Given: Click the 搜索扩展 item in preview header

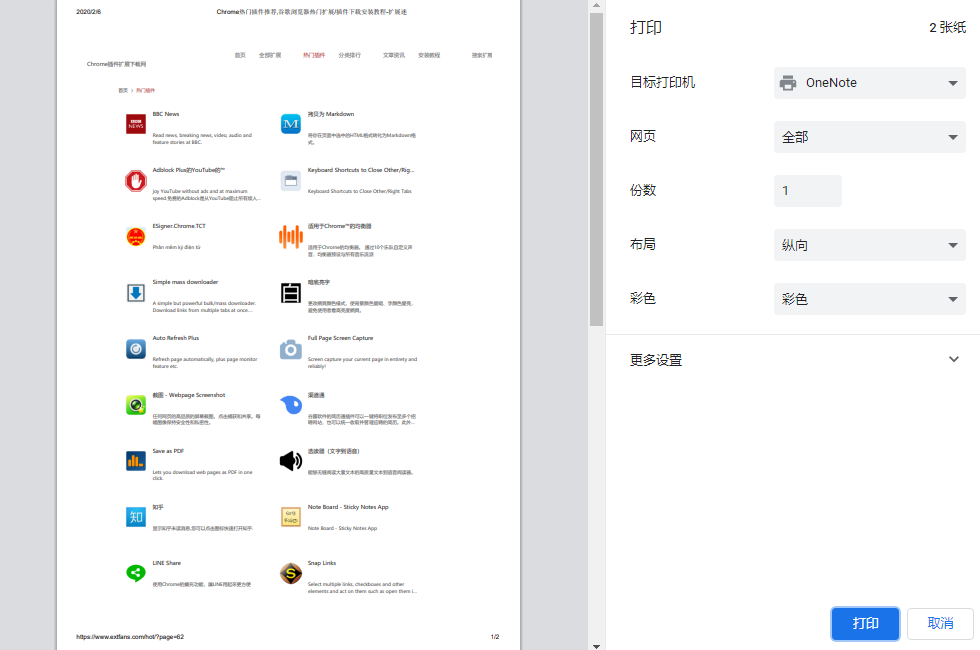Looking at the screenshot, I should click(482, 55).
